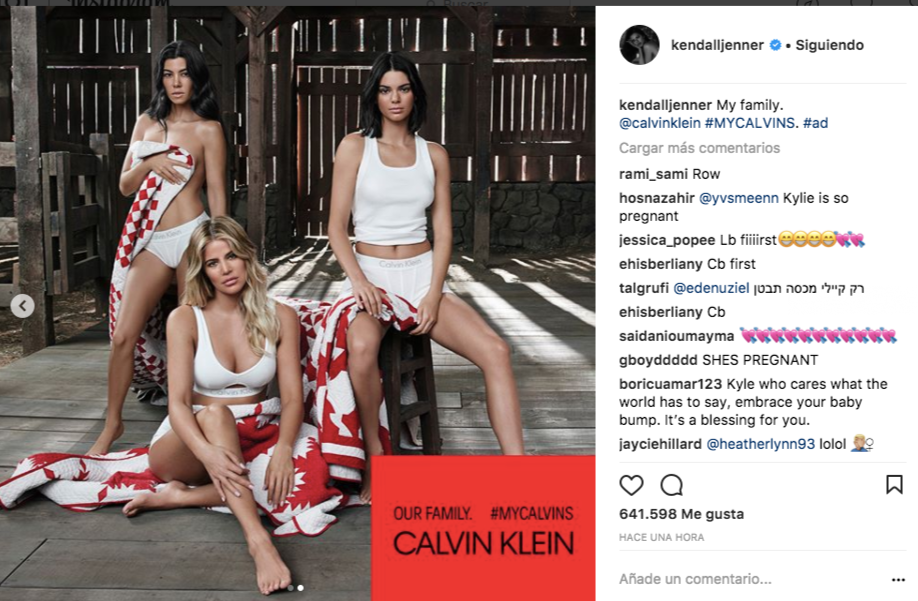
Task: Select the second carousel dot indicator
Action: (300, 588)
